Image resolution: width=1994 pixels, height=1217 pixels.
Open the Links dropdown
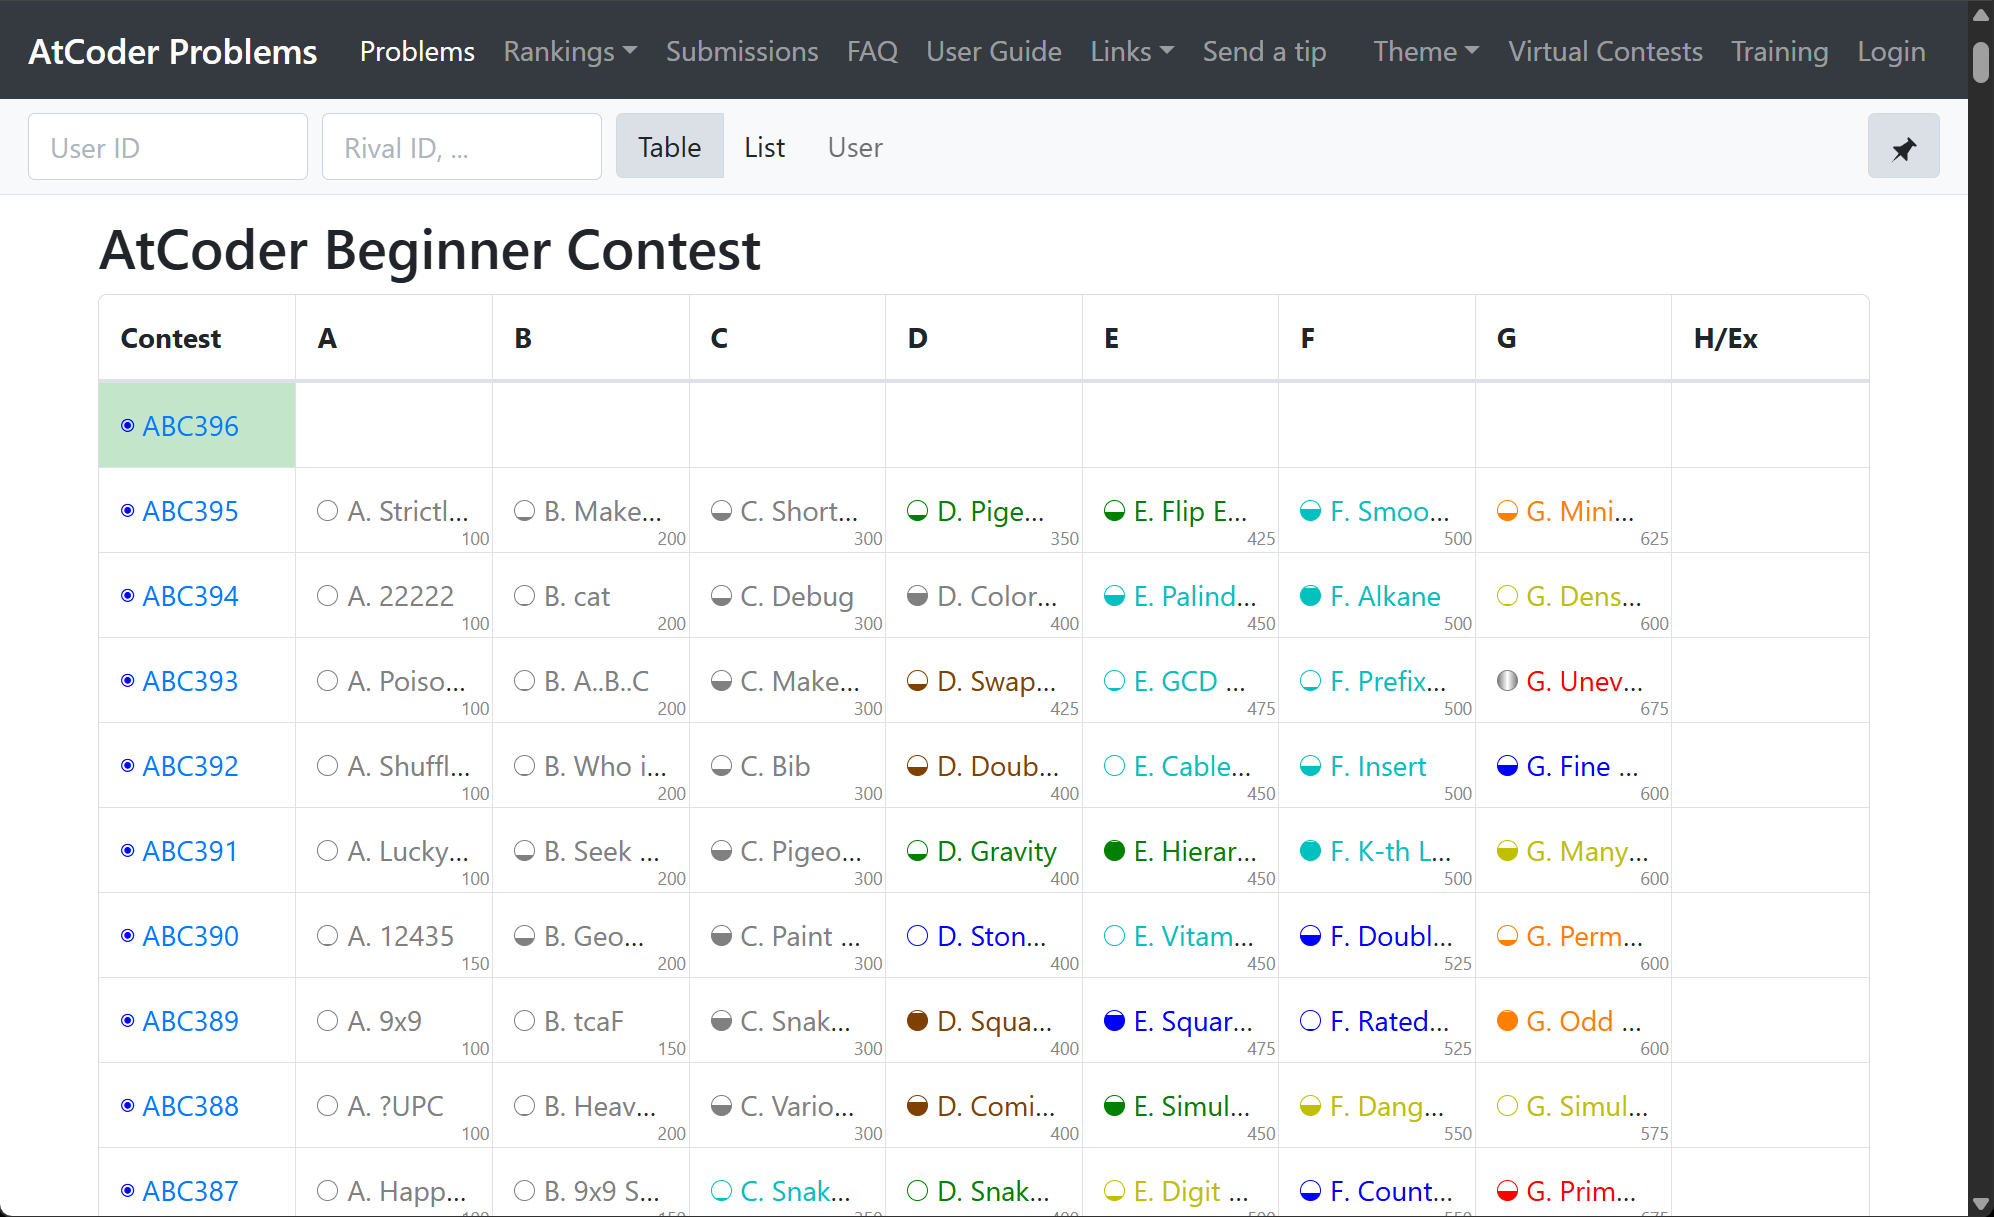pos(1131,51)
